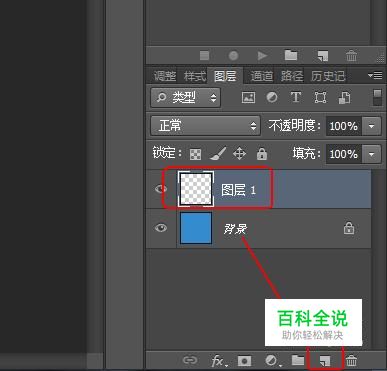Open the 路径 tab
The height and width of the screenshot is (371, 387).
coord(292,76)
